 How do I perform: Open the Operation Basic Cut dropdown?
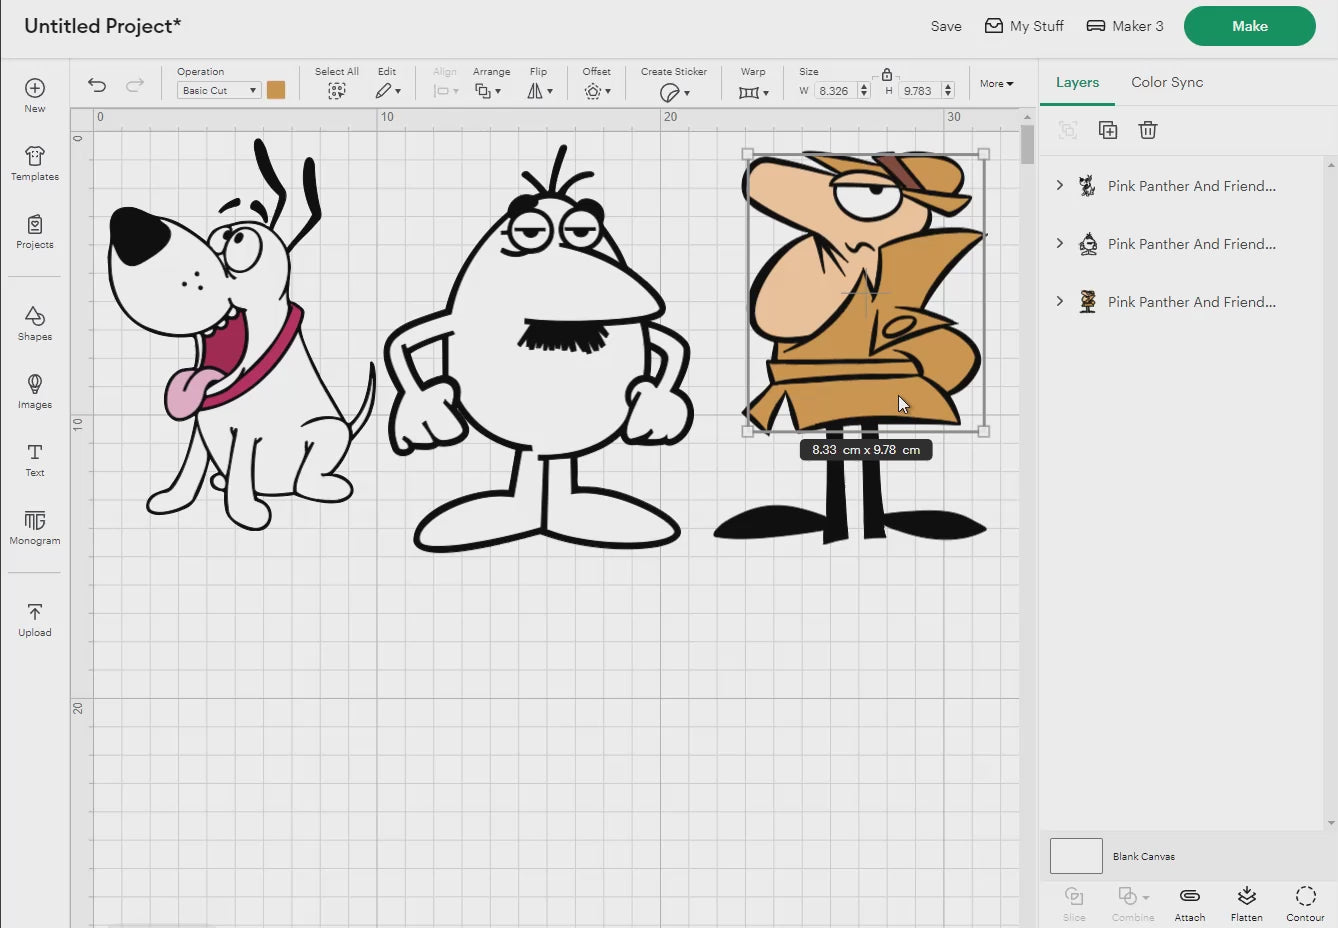click(x=219, y=90)
